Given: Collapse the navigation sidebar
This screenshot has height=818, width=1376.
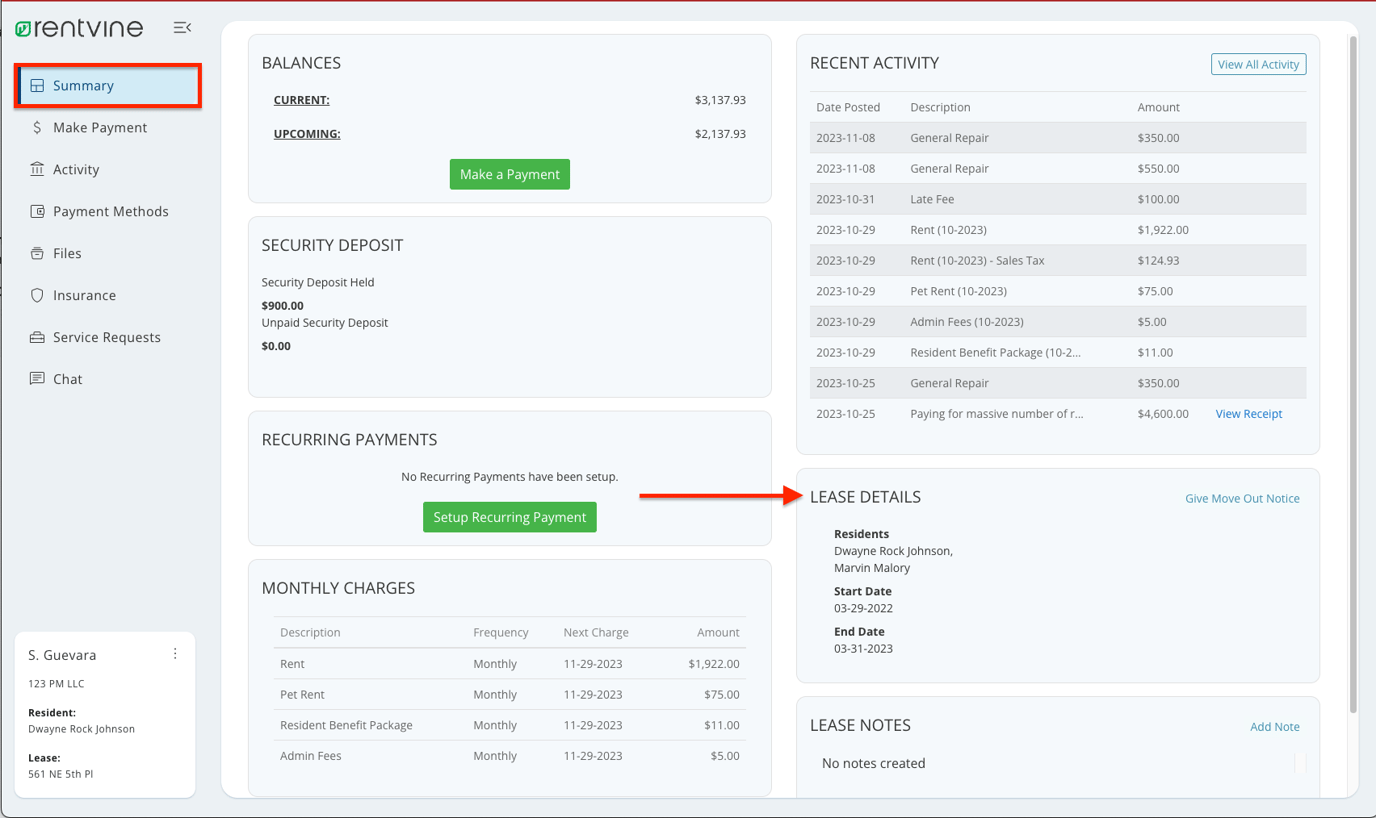Looking at the screenshot, I should [182, 27].
